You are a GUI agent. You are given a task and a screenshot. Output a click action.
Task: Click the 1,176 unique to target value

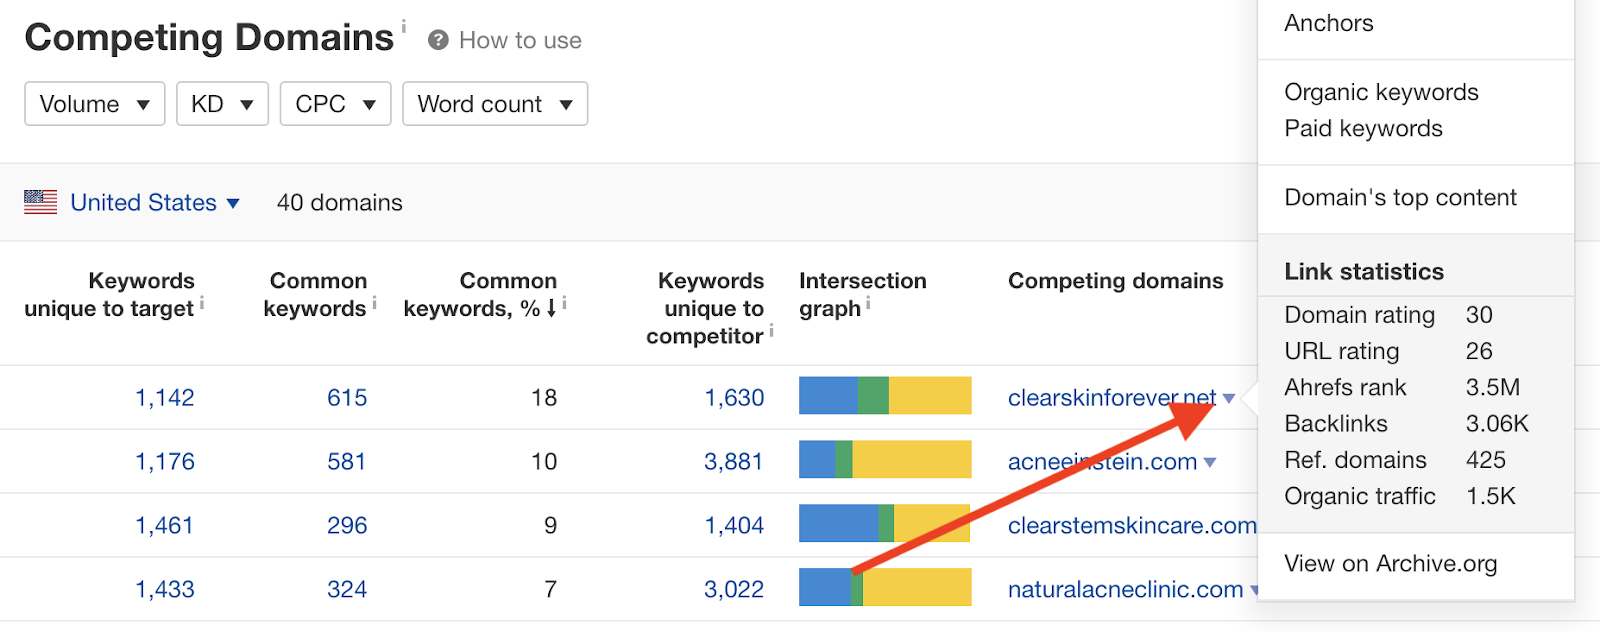click(165, 462)
